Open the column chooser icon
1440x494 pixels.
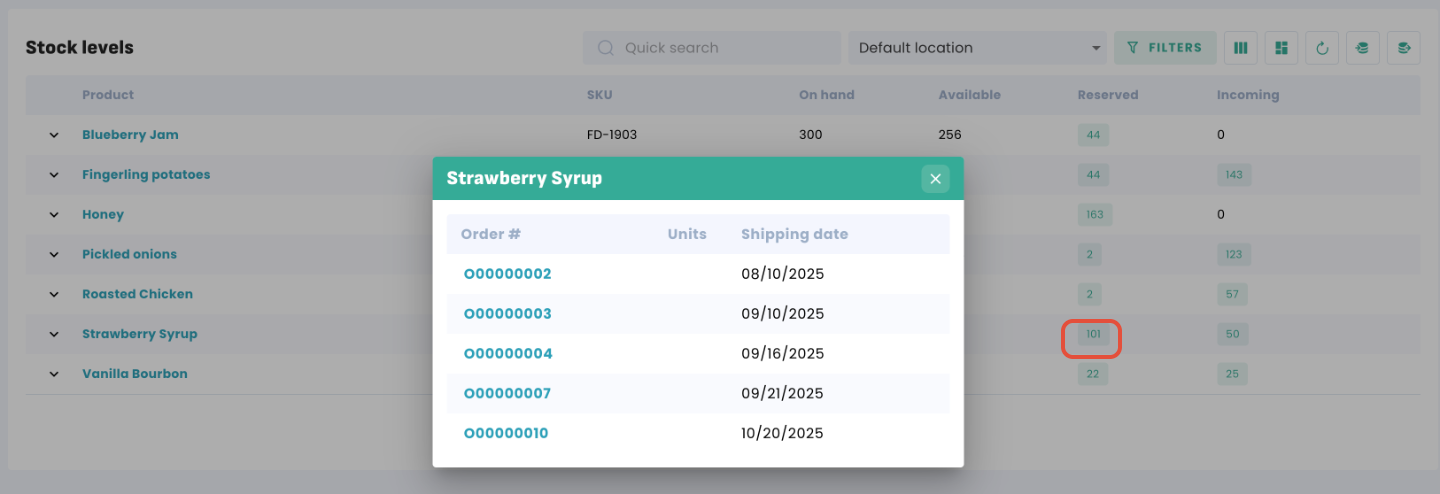point(1241,48)
